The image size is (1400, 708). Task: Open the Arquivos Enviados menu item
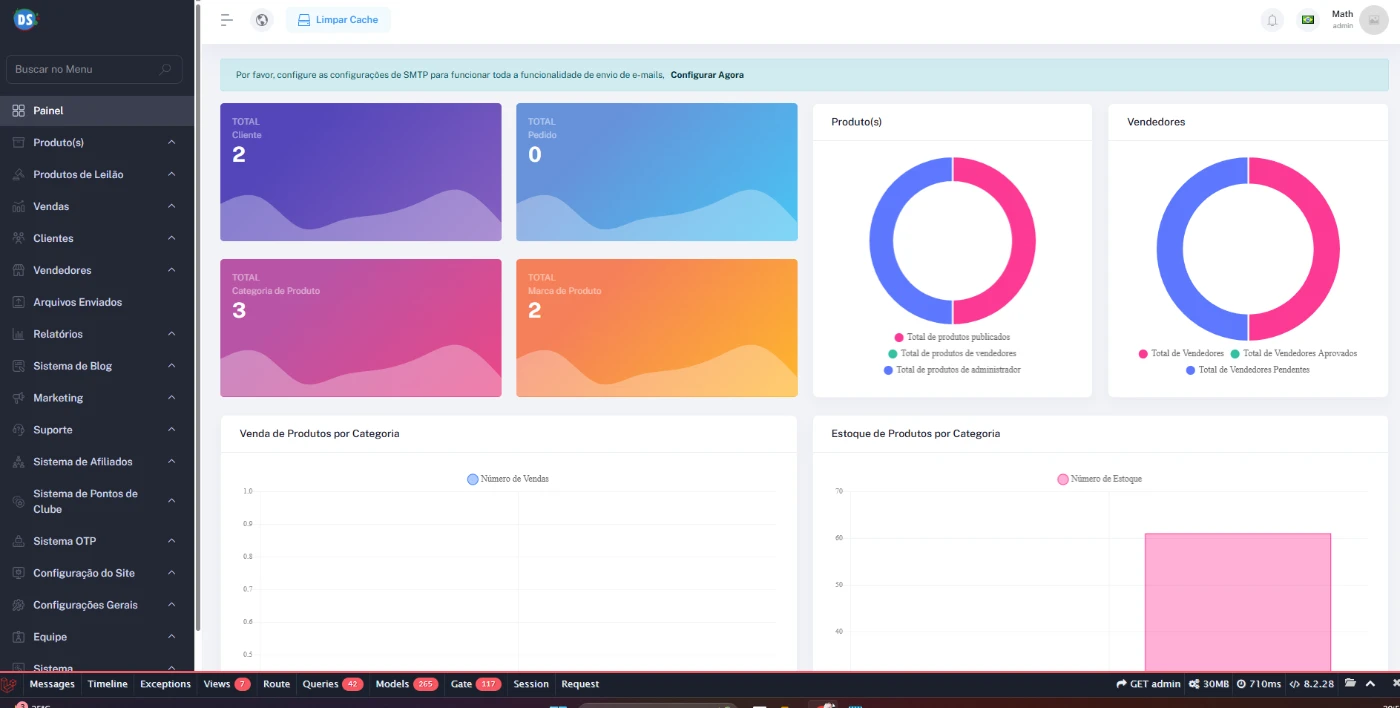point(77,302)
